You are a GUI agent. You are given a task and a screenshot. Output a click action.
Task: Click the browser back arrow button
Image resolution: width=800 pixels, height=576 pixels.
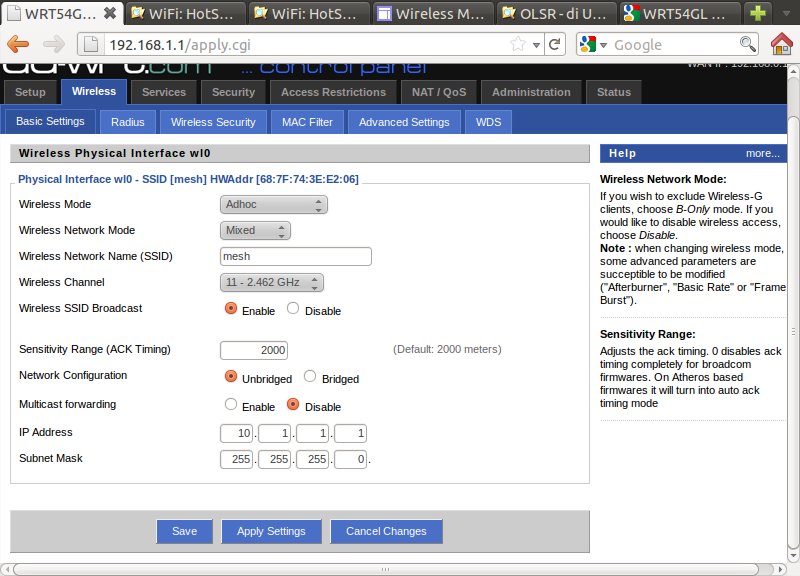click(x=18, y=44)
